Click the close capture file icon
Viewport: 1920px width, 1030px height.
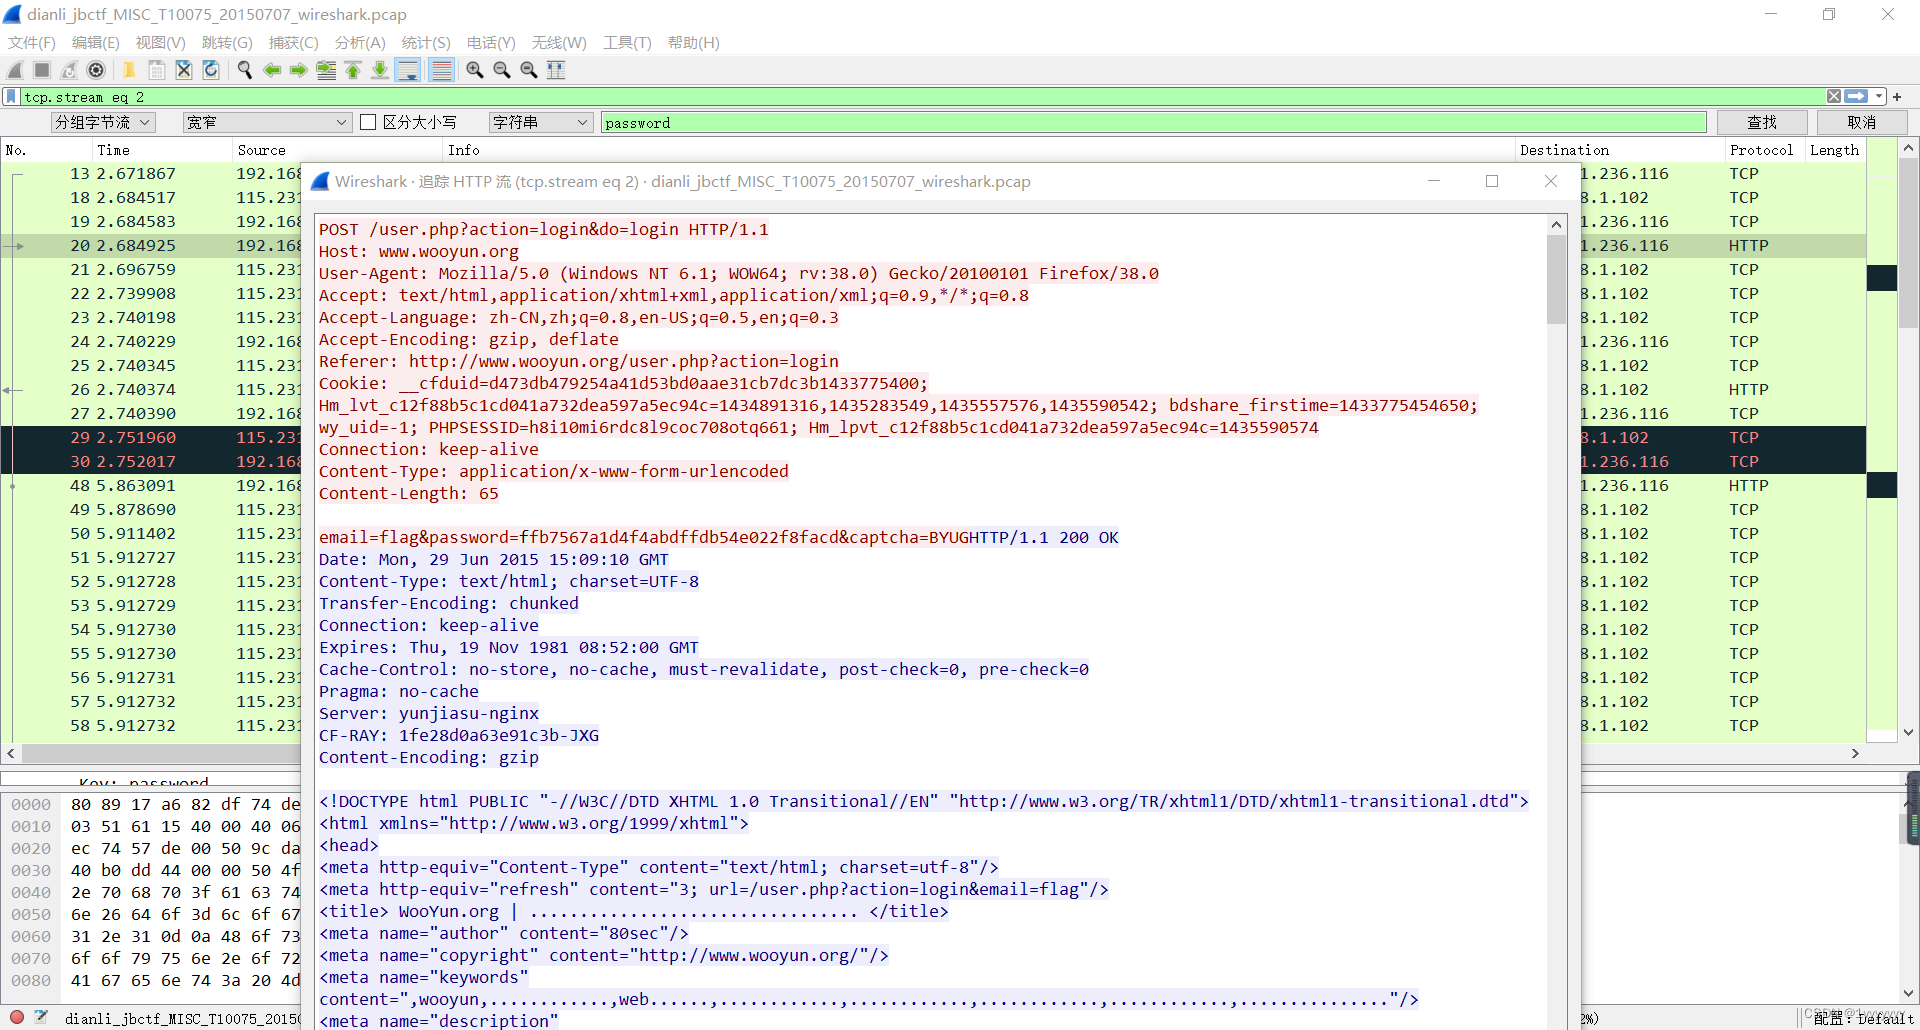pyautogui.click(x=183, y=70)
